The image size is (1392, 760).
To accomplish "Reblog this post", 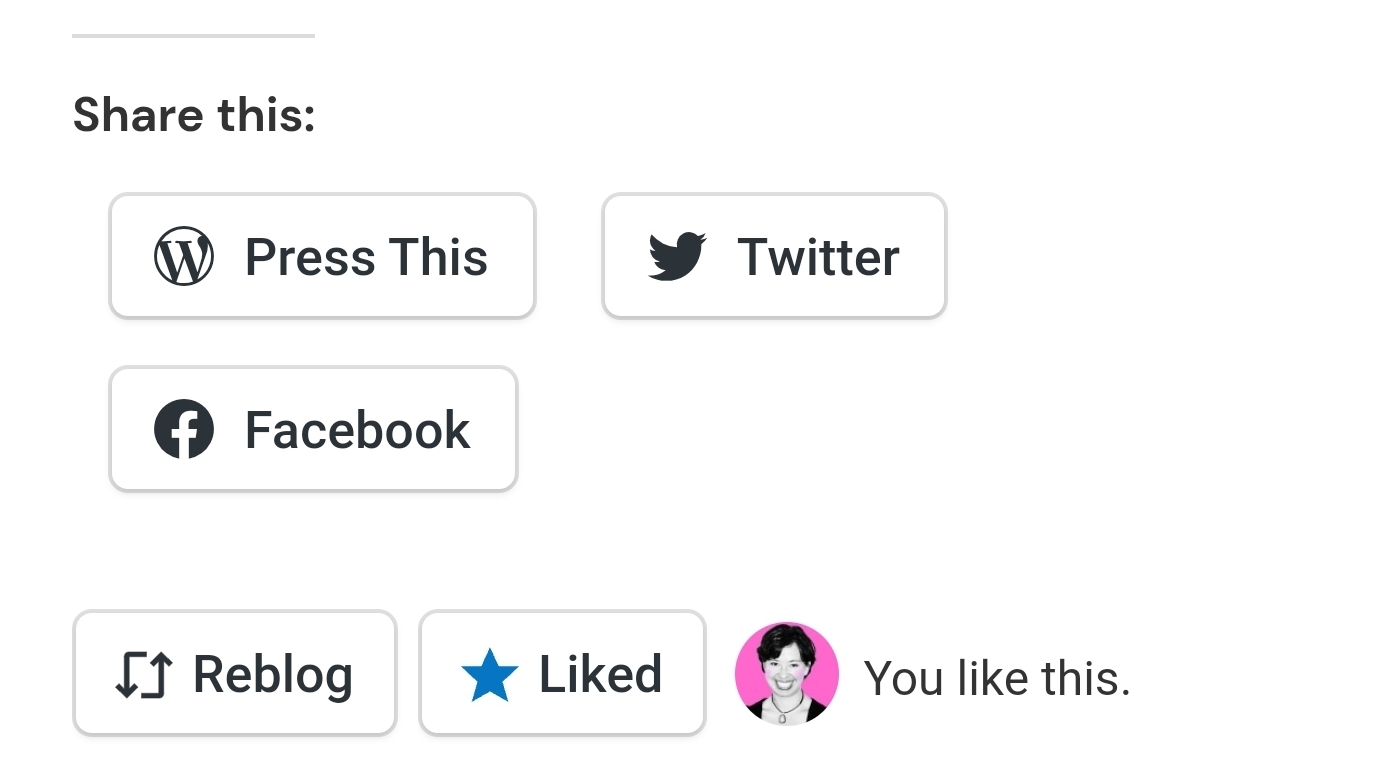I will coord(235,674).
